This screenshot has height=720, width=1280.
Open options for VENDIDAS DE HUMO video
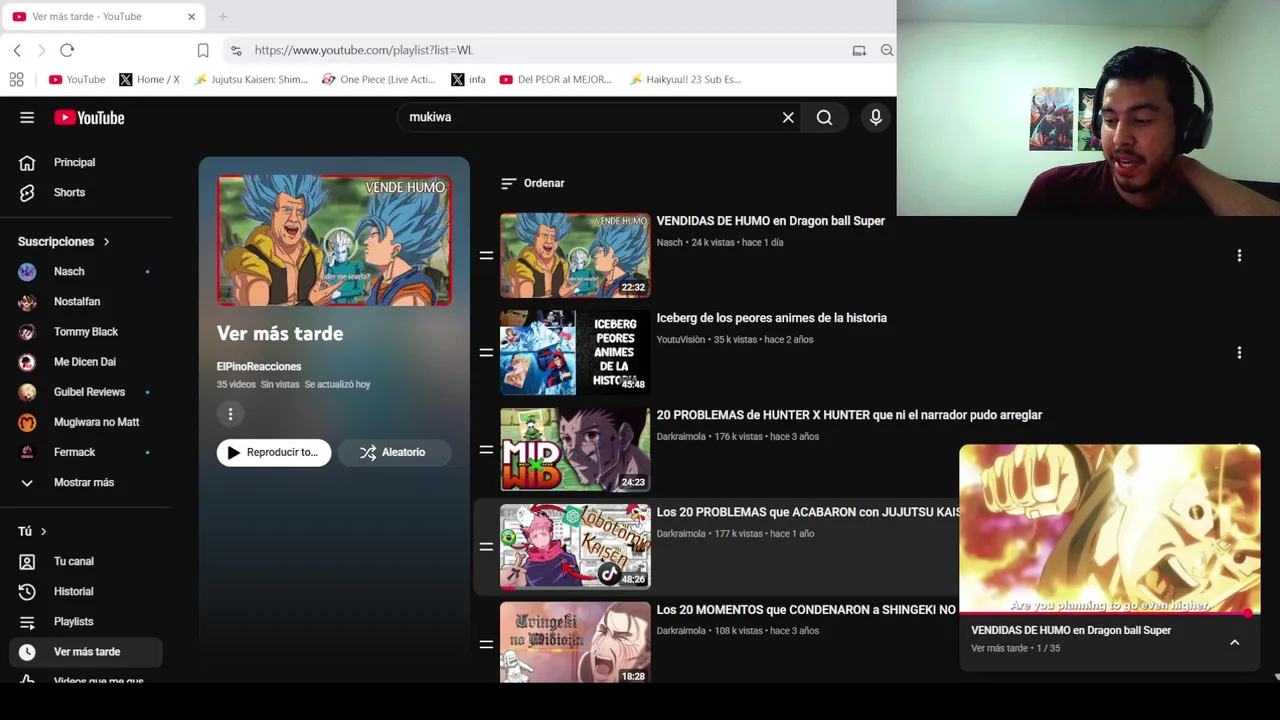(1239, 256)
